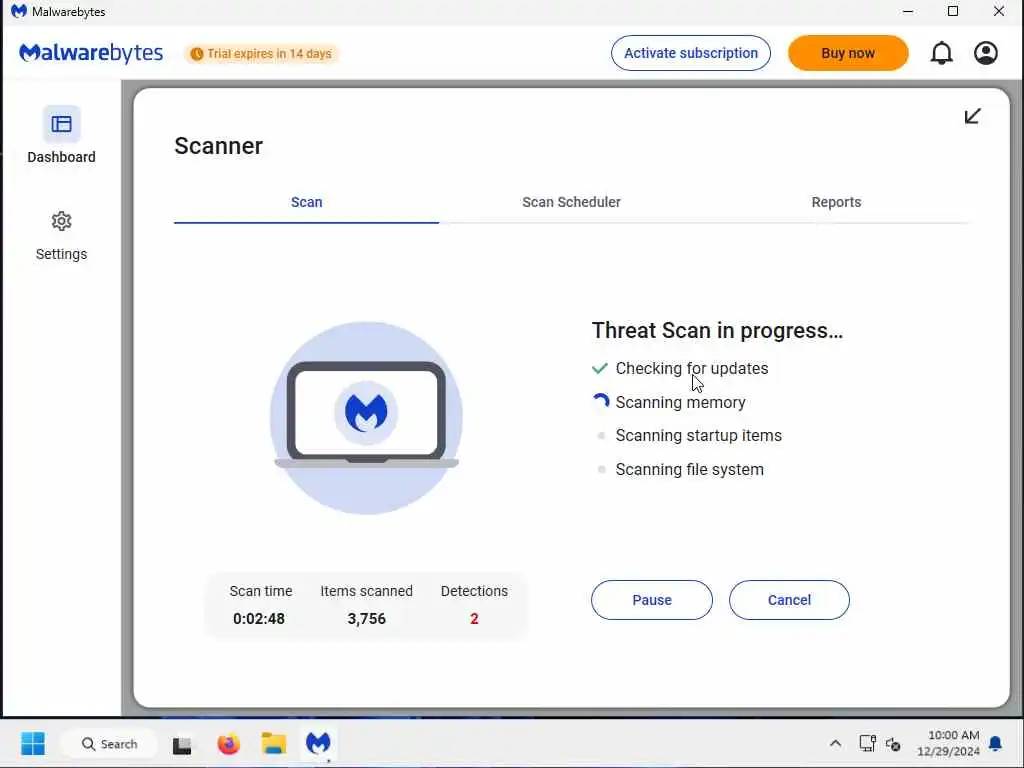This screenshot has height=768, width=1024.
Task: Minimize the Malwarebytes window
Action: click(x=908, y=12)
